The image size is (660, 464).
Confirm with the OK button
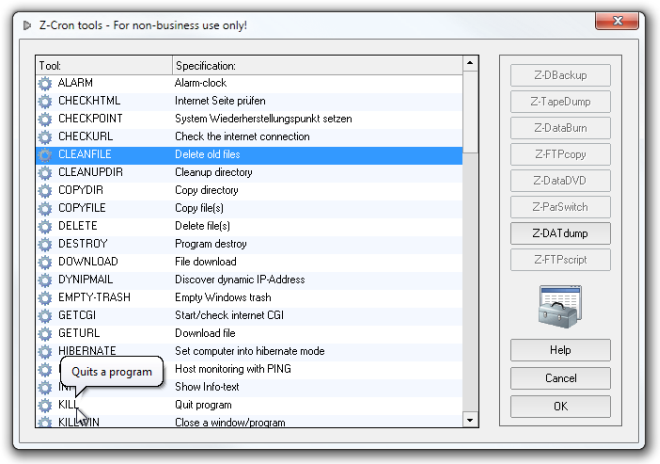[560, 406]
